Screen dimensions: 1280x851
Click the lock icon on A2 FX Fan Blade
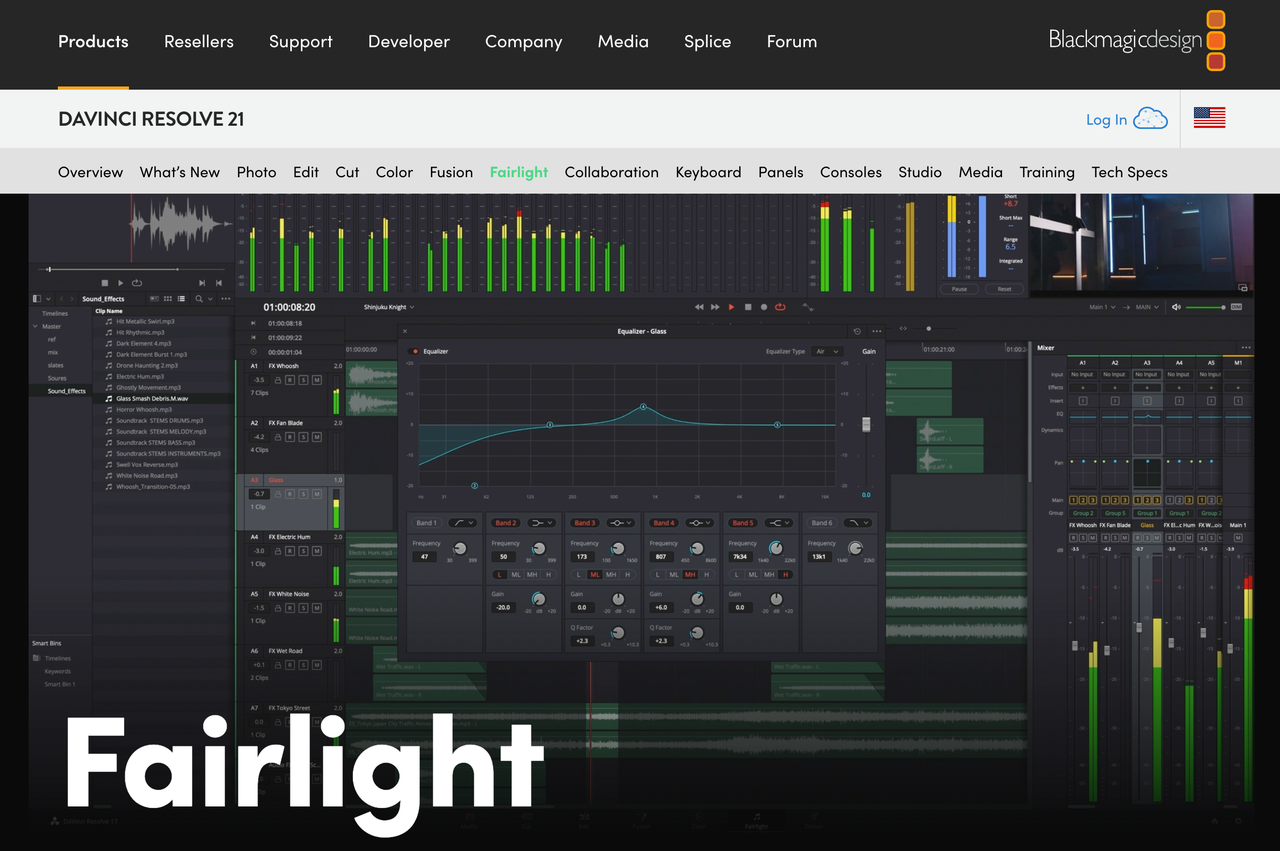(278, 437)
